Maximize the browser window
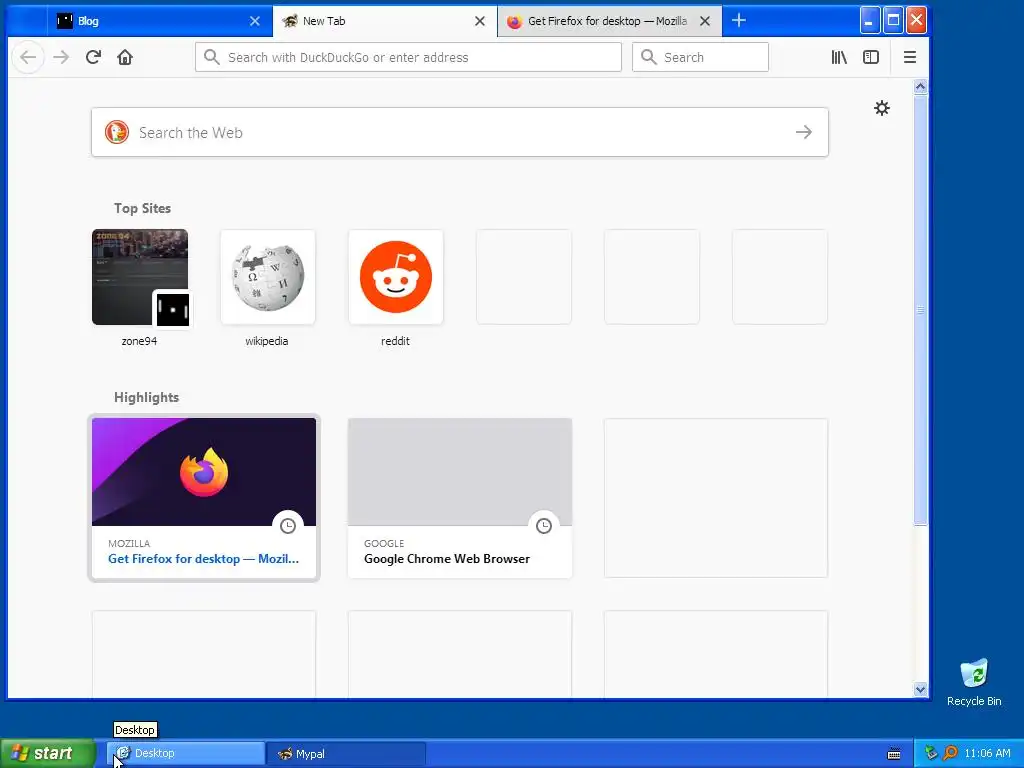 (893, 20)
